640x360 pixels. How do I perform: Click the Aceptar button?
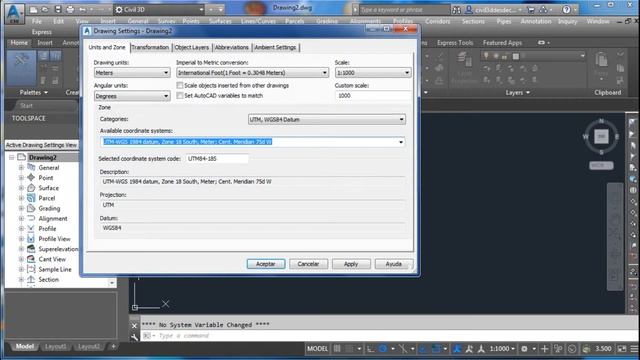tap(266, 264)
